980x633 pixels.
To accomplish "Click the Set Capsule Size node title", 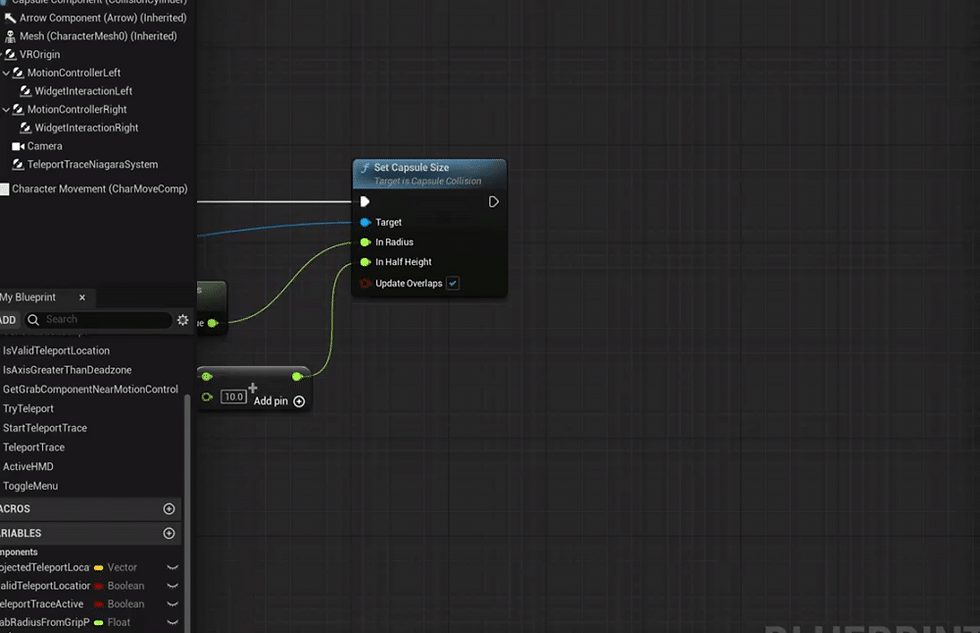I will 411,167.
